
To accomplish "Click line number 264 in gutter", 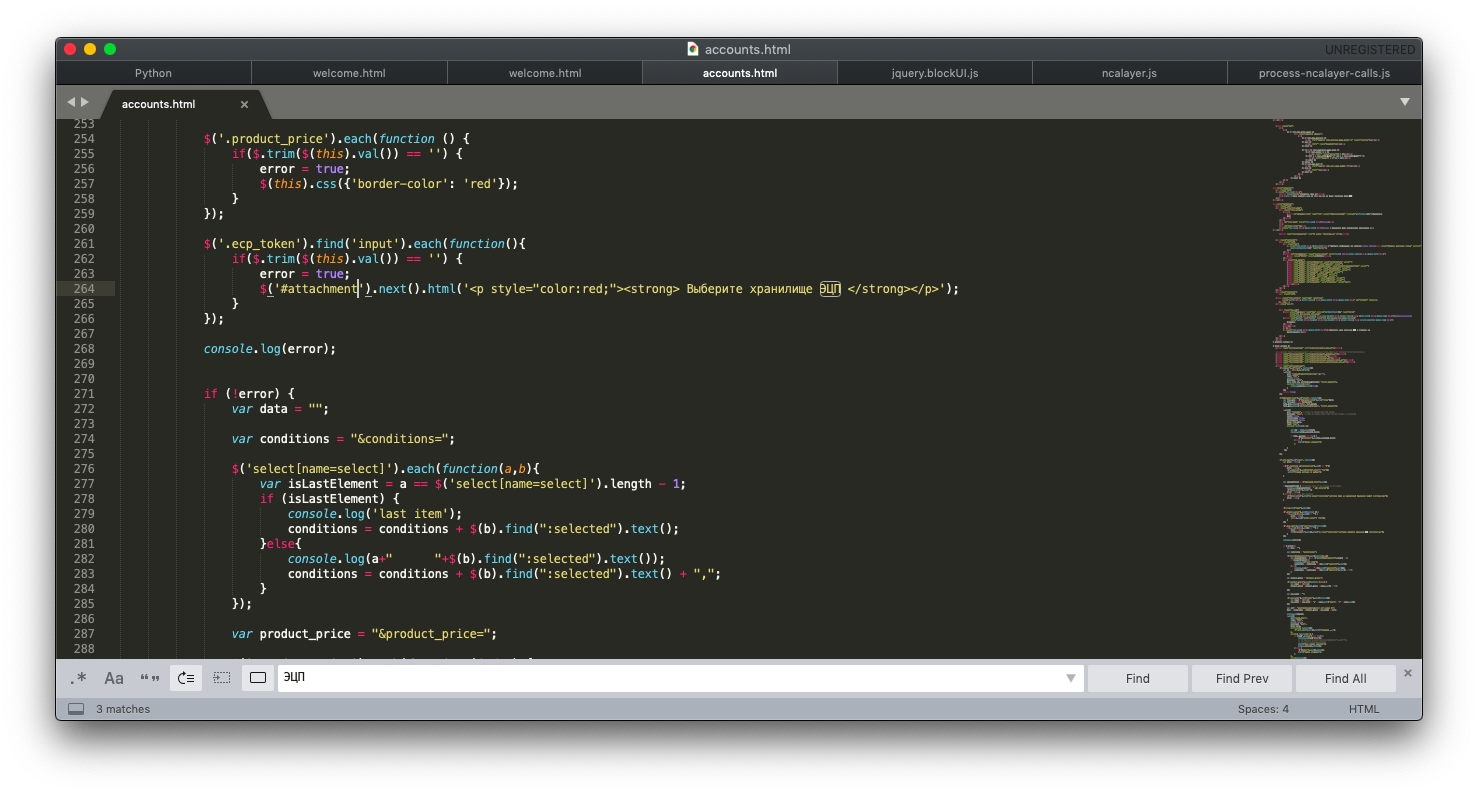I will point(84,289).
